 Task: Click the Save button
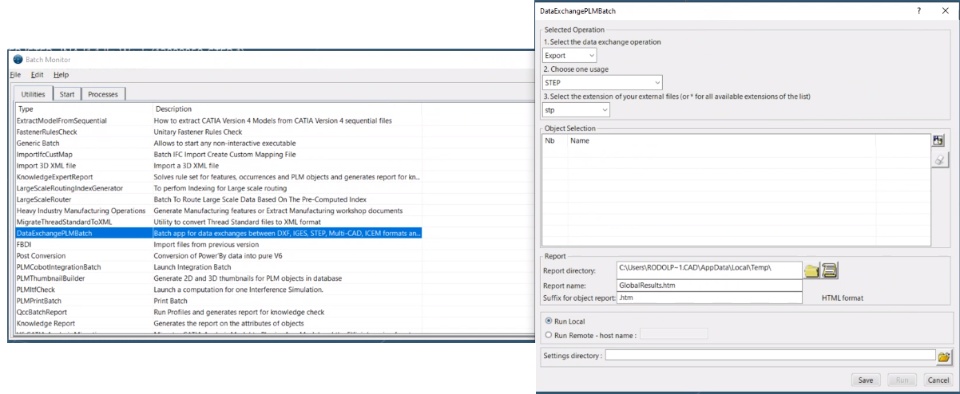point(866,380)
